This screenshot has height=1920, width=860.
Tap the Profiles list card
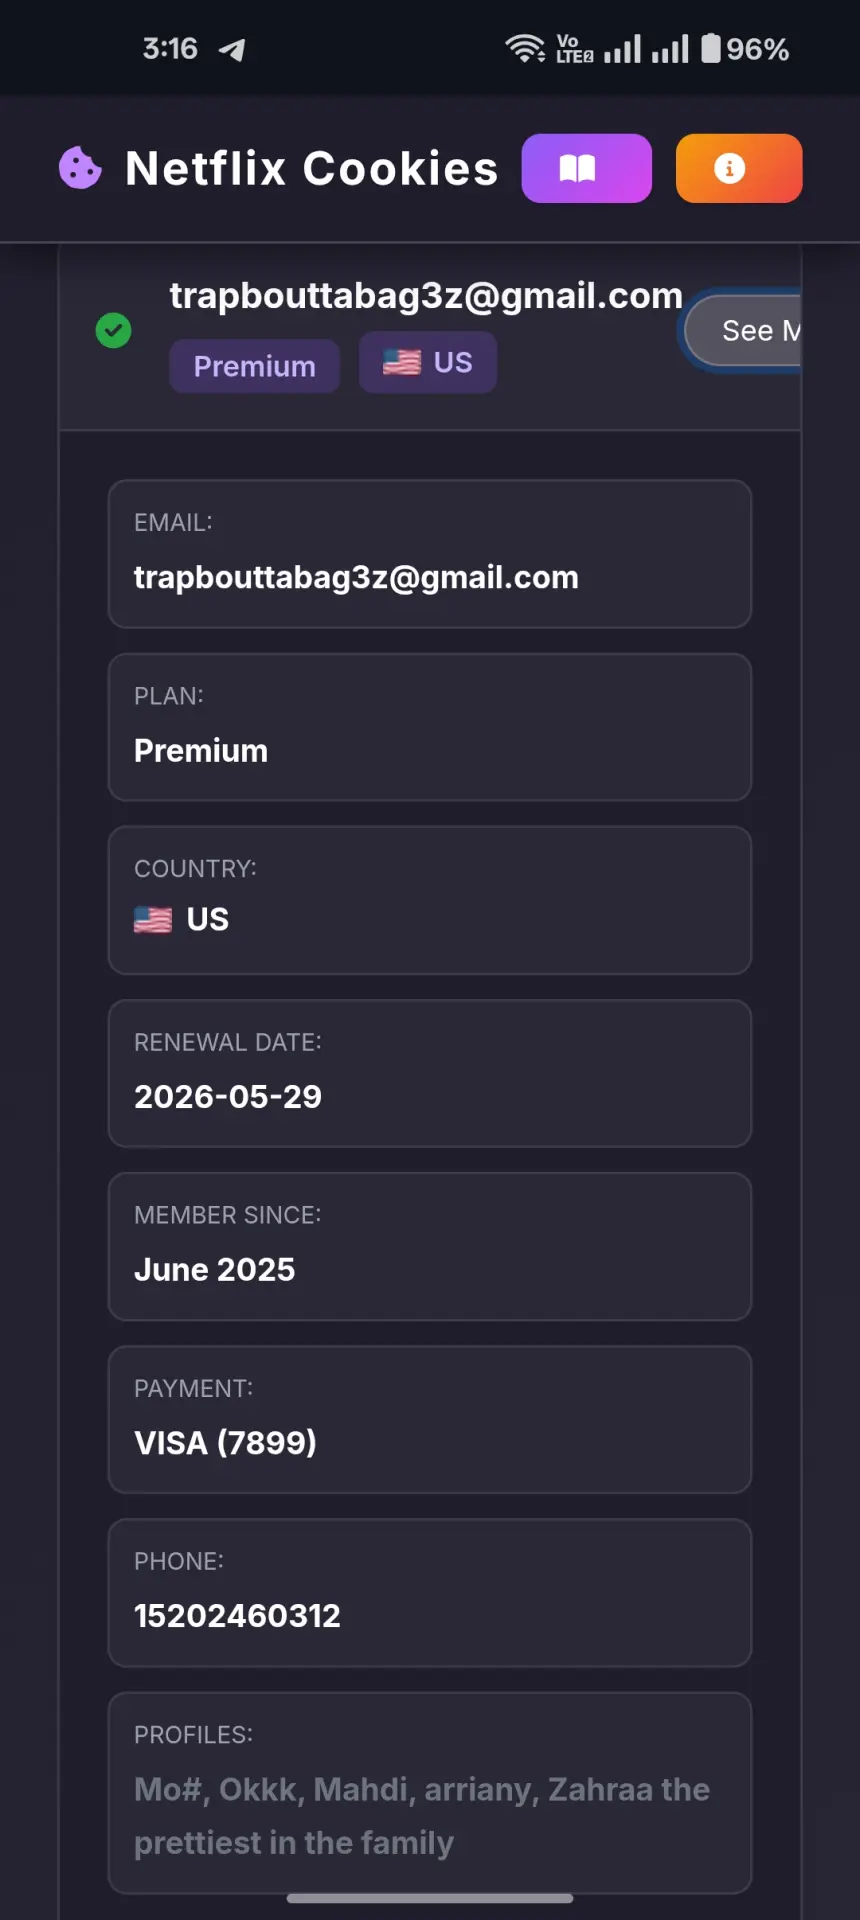coord(430,1793)
